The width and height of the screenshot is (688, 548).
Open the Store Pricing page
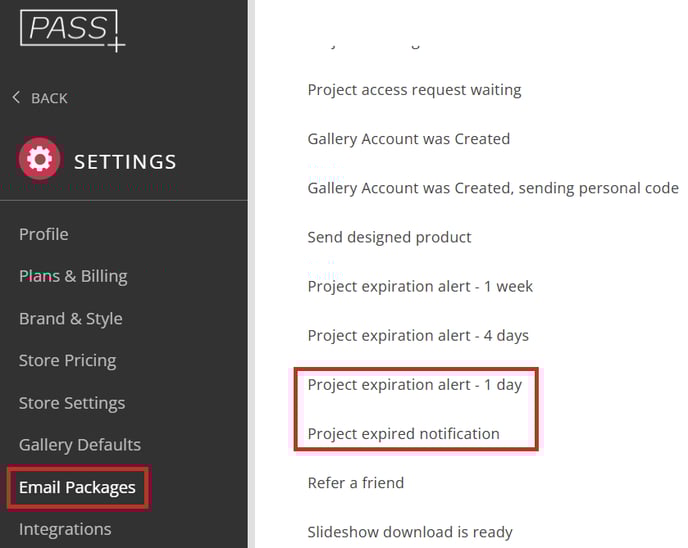pyautogui.click(x=68, y=361)
